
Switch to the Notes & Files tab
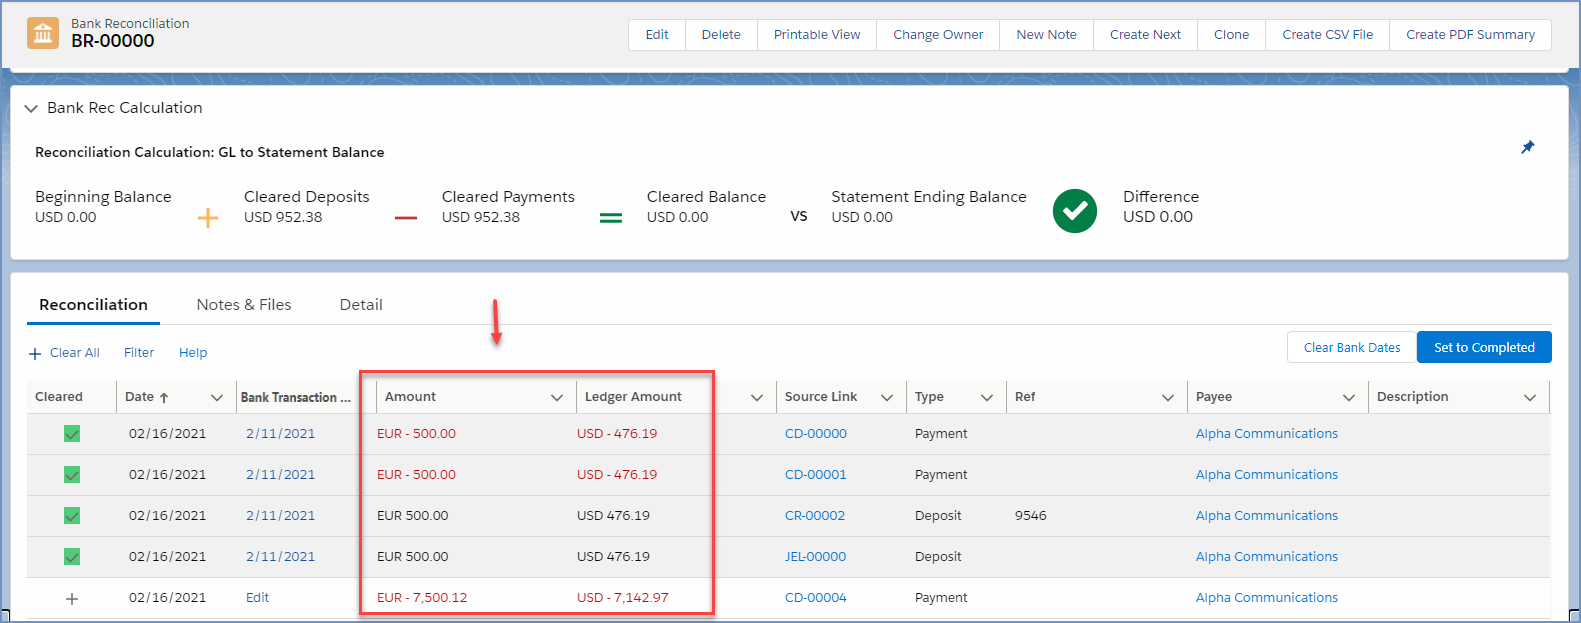point(244,305)
